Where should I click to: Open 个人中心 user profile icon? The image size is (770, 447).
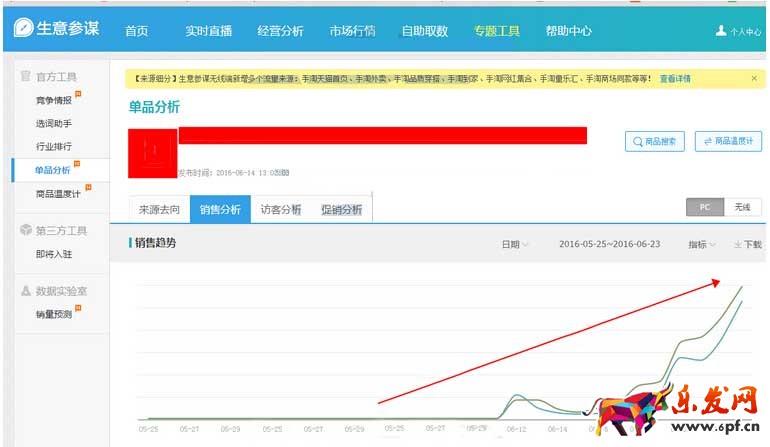tap(721, 31)
